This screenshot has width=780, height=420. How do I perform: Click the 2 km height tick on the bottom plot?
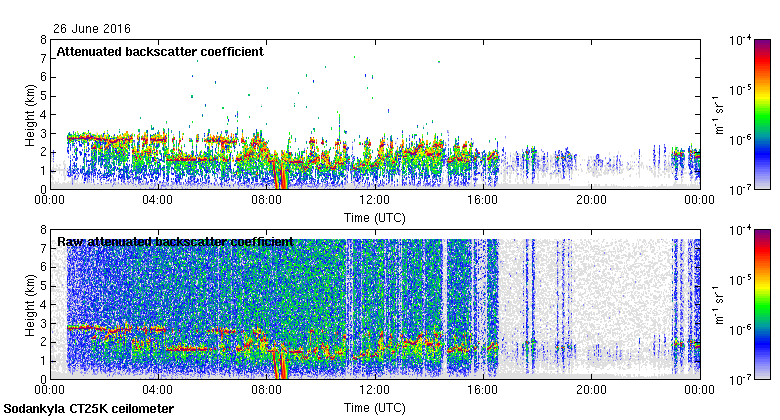click(x=43, y=342)
